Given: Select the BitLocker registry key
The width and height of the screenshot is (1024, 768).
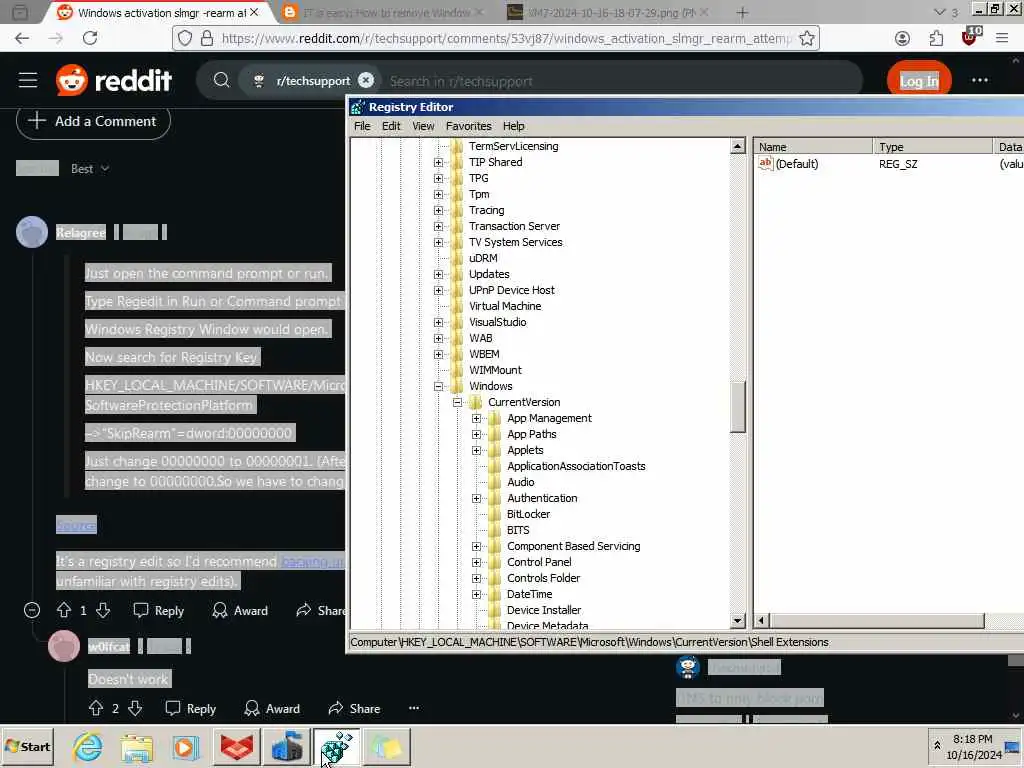Looking at the screenshot, I should [x=528, y=514].
